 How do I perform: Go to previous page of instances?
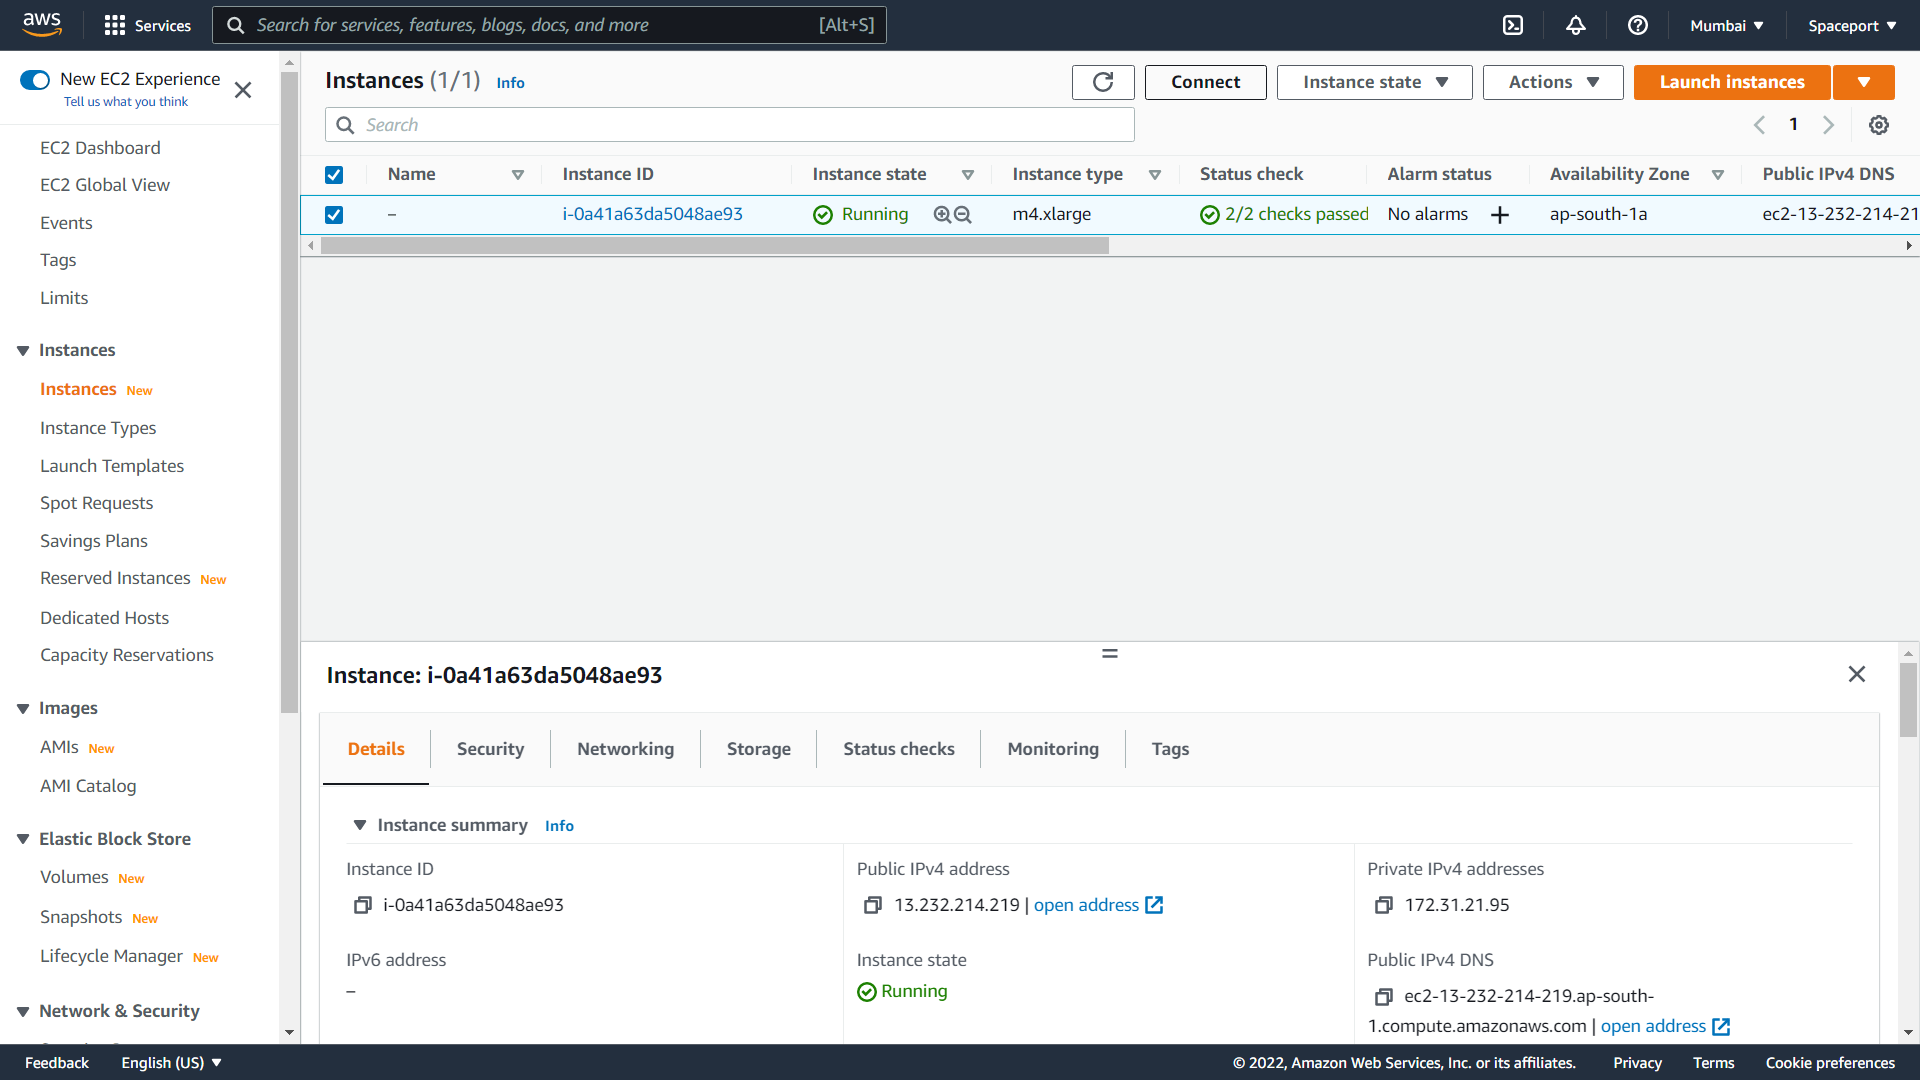1760,125
